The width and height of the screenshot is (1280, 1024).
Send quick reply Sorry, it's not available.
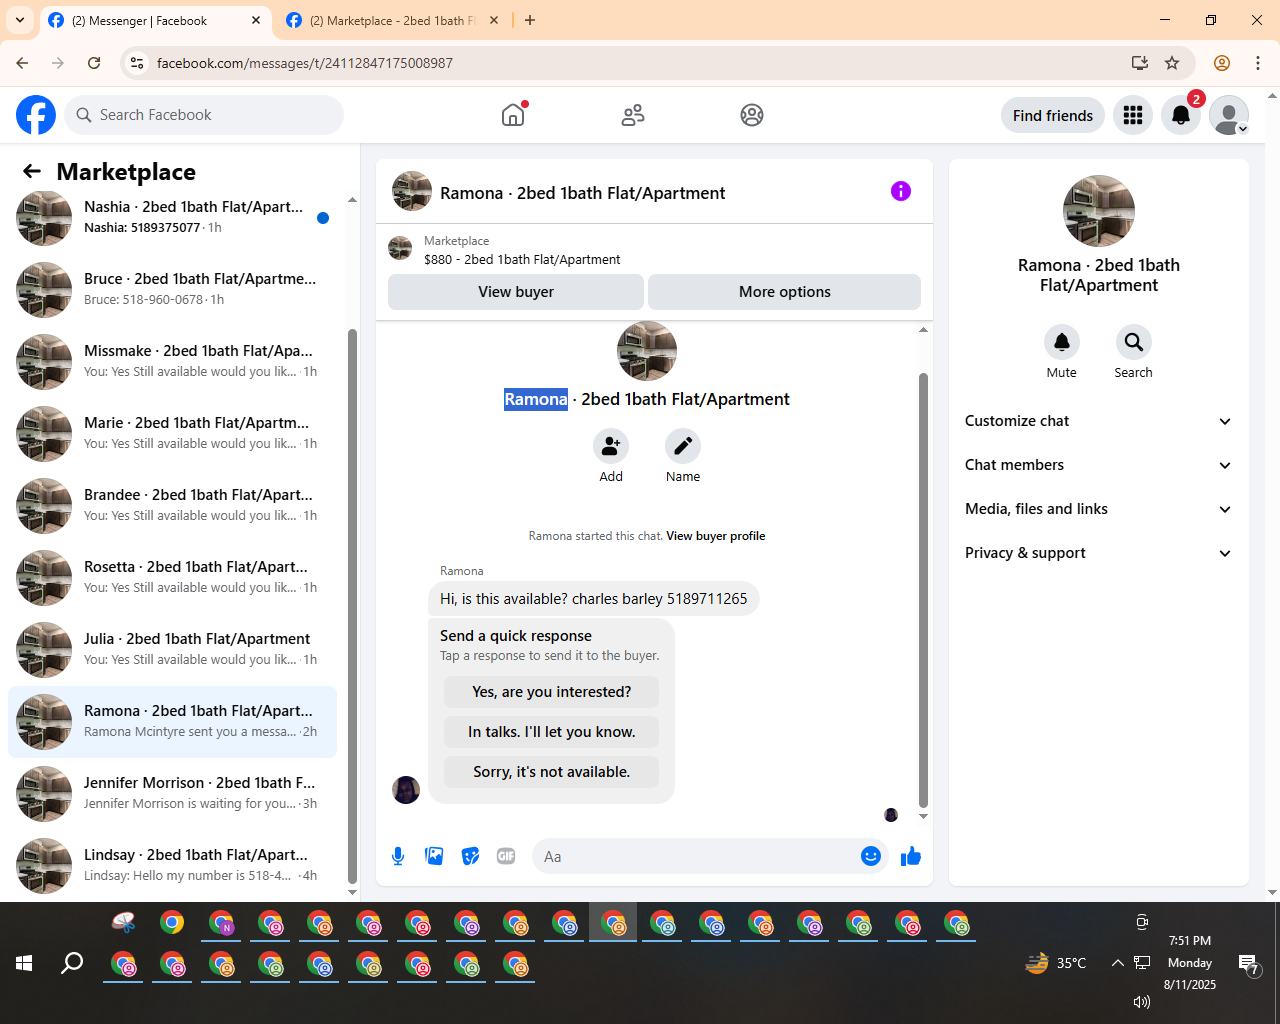pyautogui.click(x=552, y=772)
